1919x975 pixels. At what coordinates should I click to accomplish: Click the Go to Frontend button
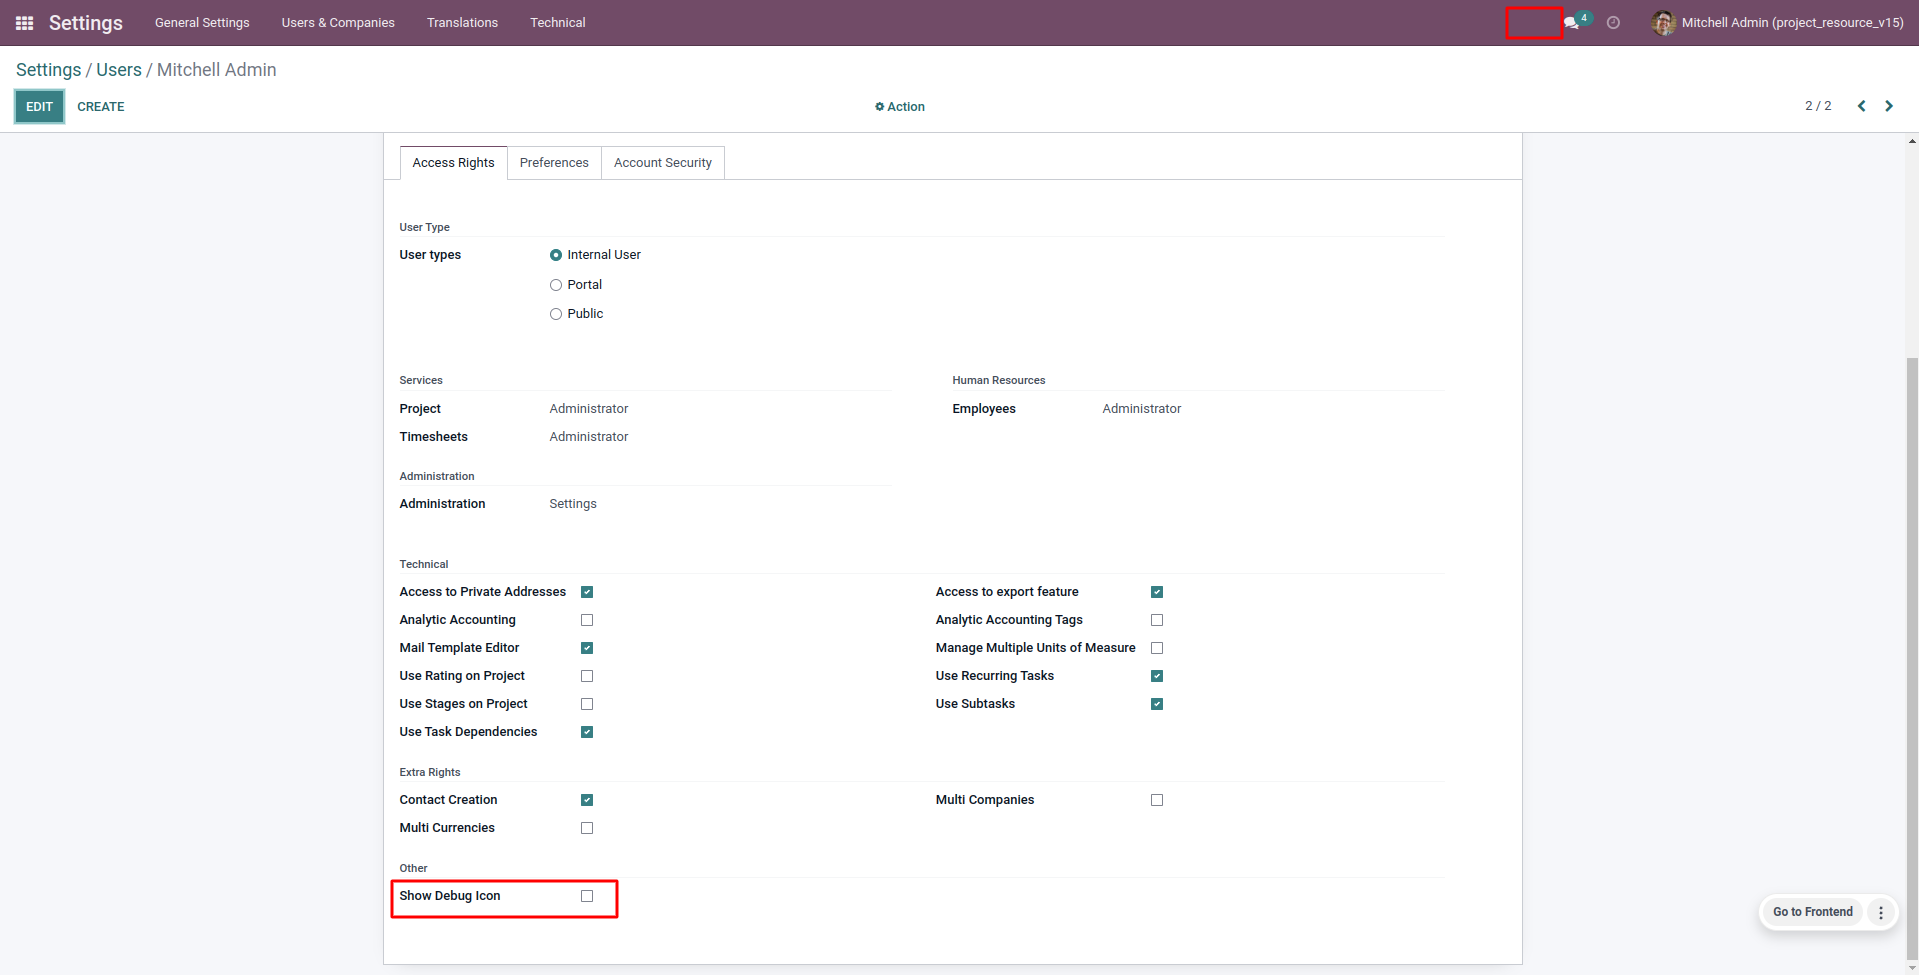pos(1812,912)
